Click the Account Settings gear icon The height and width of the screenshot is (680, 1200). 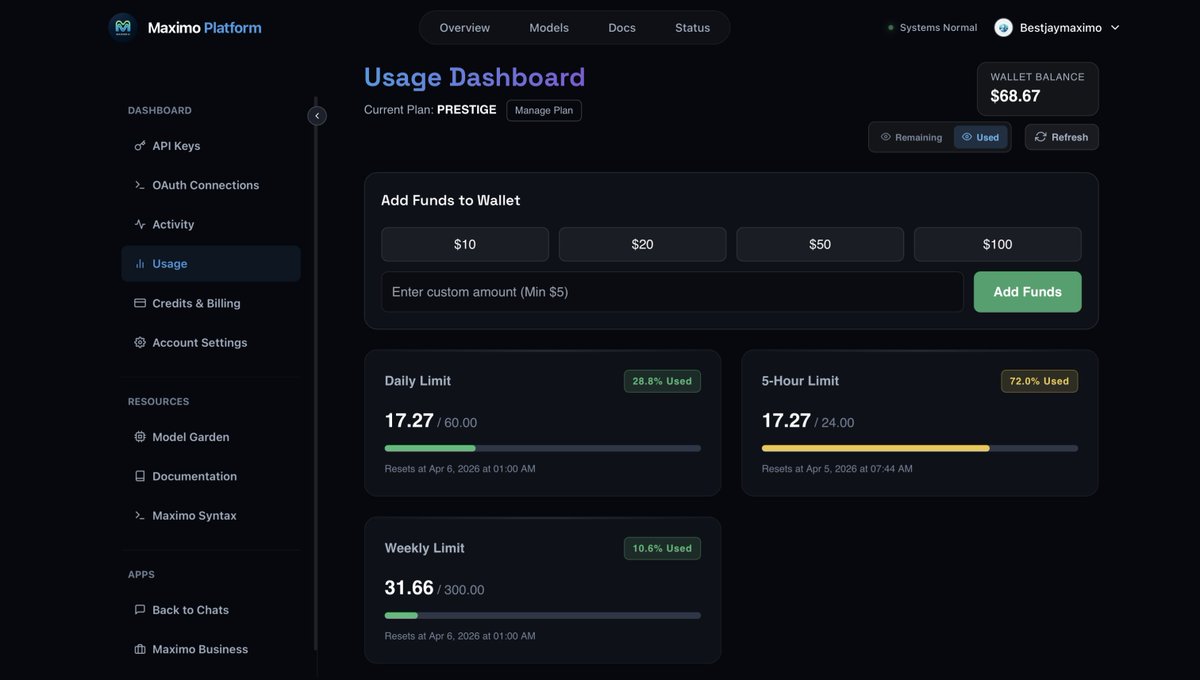point(140,342)
